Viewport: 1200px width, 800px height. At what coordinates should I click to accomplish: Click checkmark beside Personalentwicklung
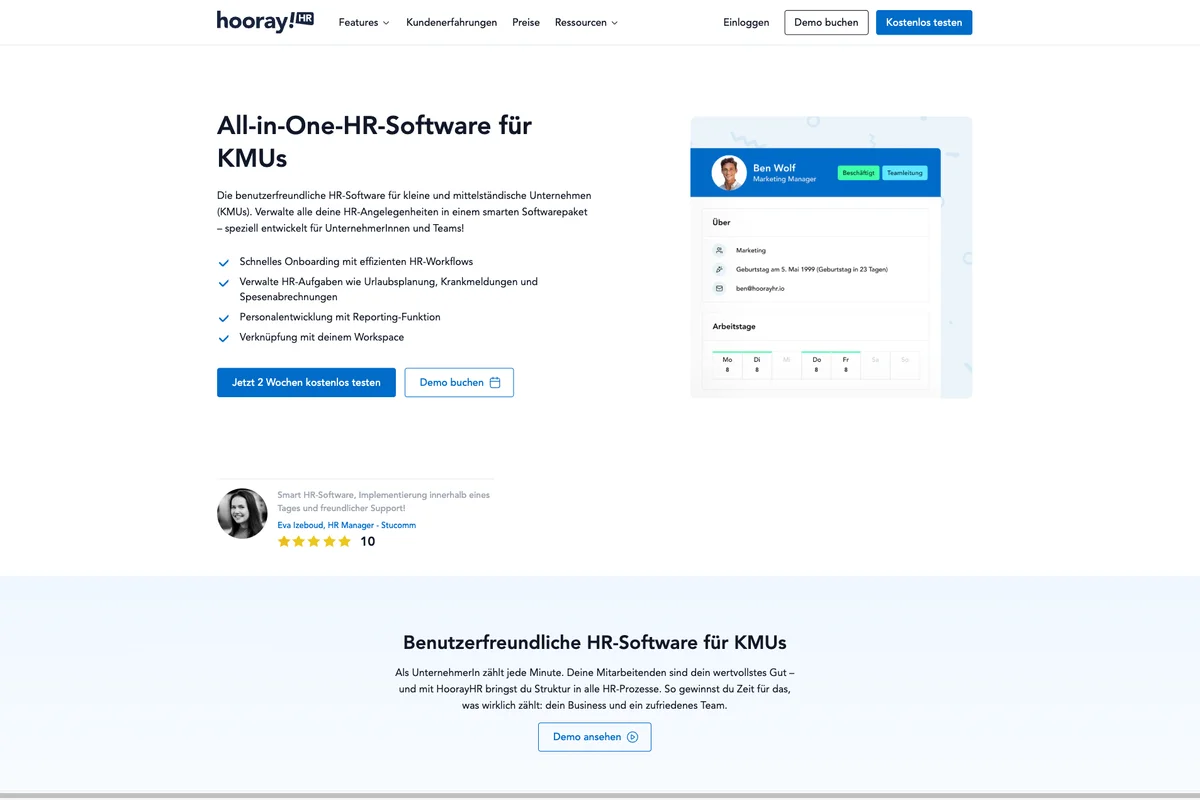(223, 318)
